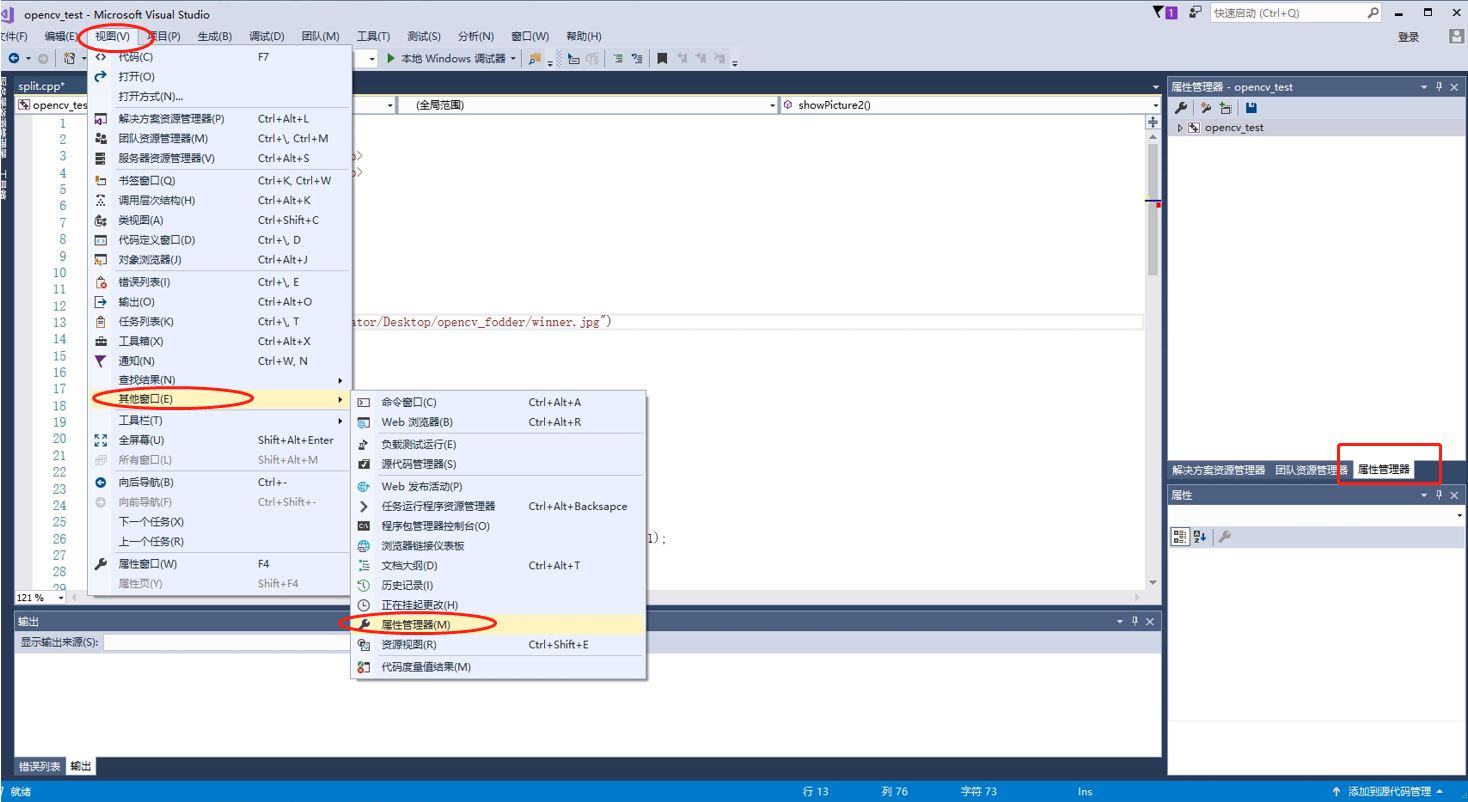Click the account avatar icon
Viewport: 1468px width, 802px height.
point(1457,36)
